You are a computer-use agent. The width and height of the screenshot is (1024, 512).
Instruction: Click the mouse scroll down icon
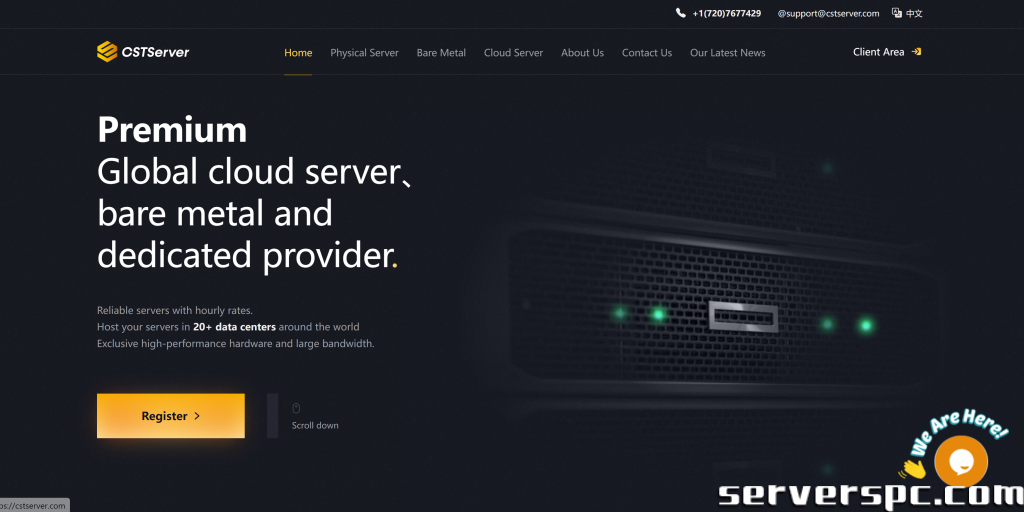(296, 409)
